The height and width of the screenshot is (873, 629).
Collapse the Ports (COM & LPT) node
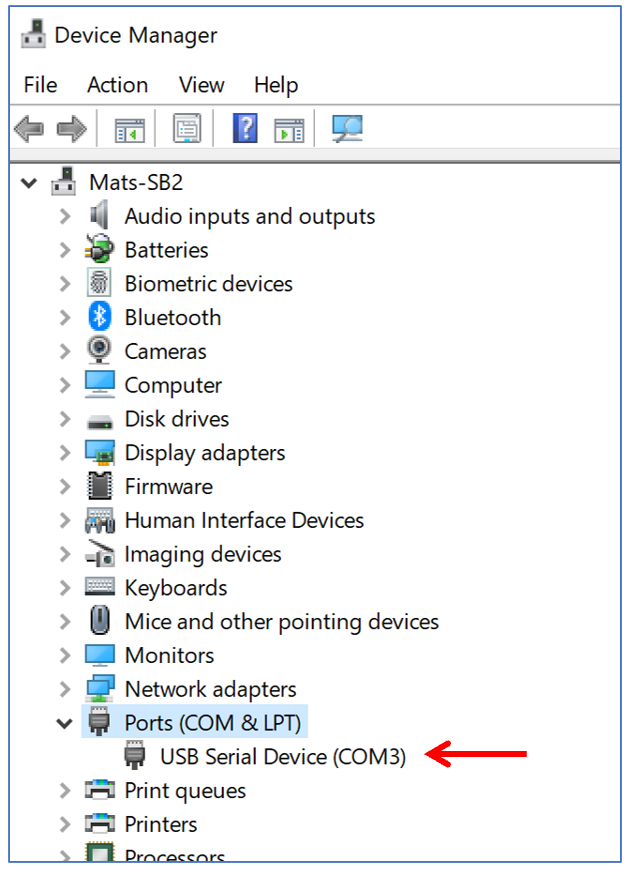tap(66, 723)
